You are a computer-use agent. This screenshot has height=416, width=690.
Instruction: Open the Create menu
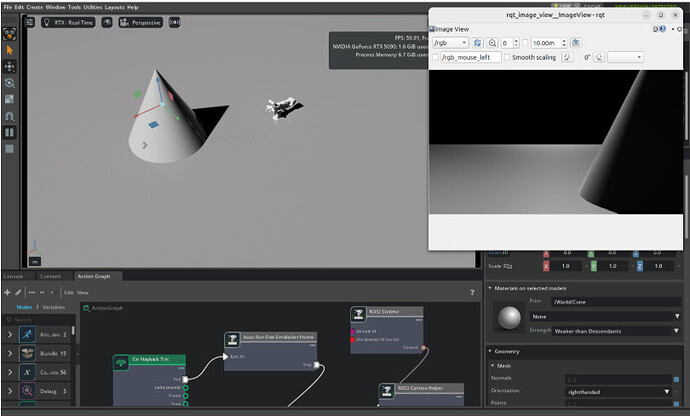[34, 7]
